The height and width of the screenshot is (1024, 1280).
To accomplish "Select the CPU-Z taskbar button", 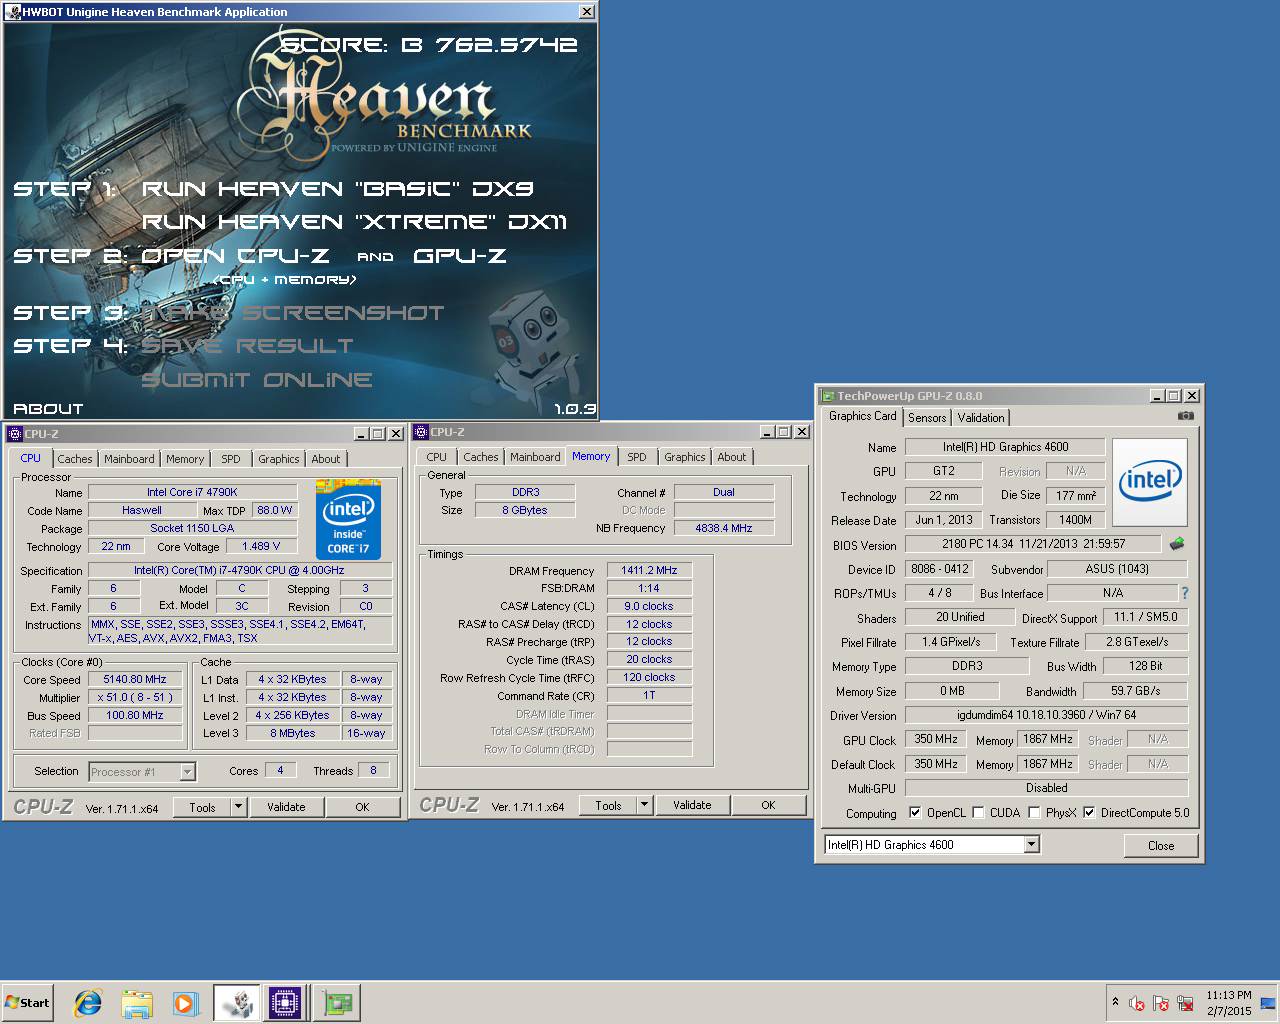I will point(285,1003).
